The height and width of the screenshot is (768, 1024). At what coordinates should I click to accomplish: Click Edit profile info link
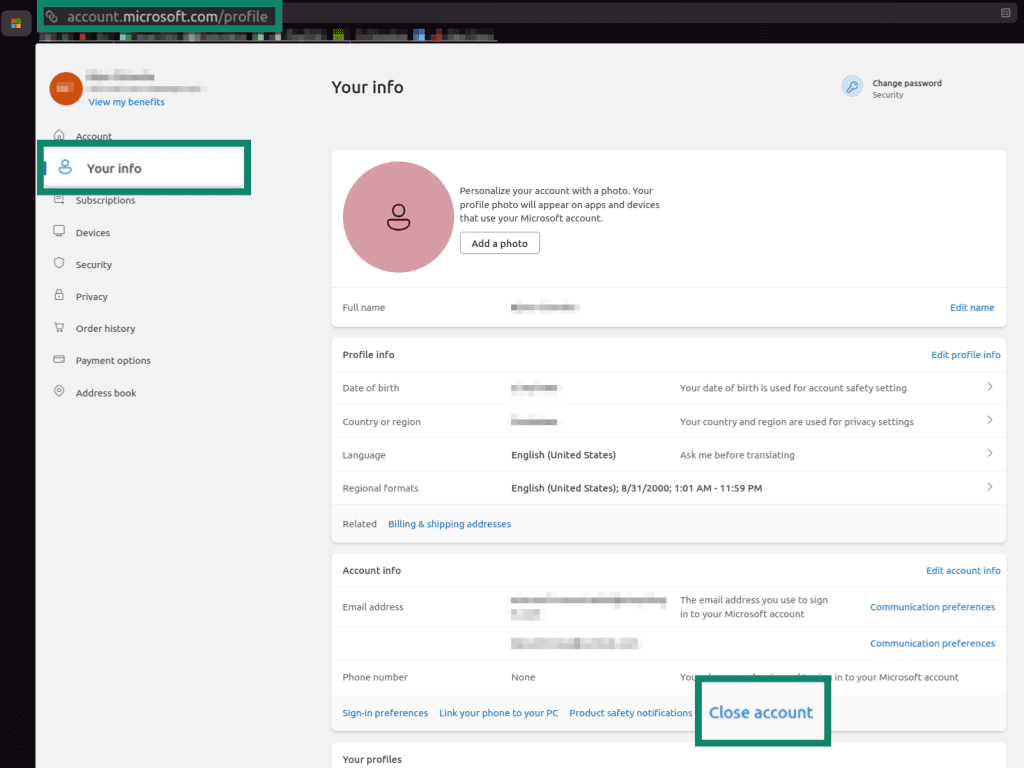[965, 355]
